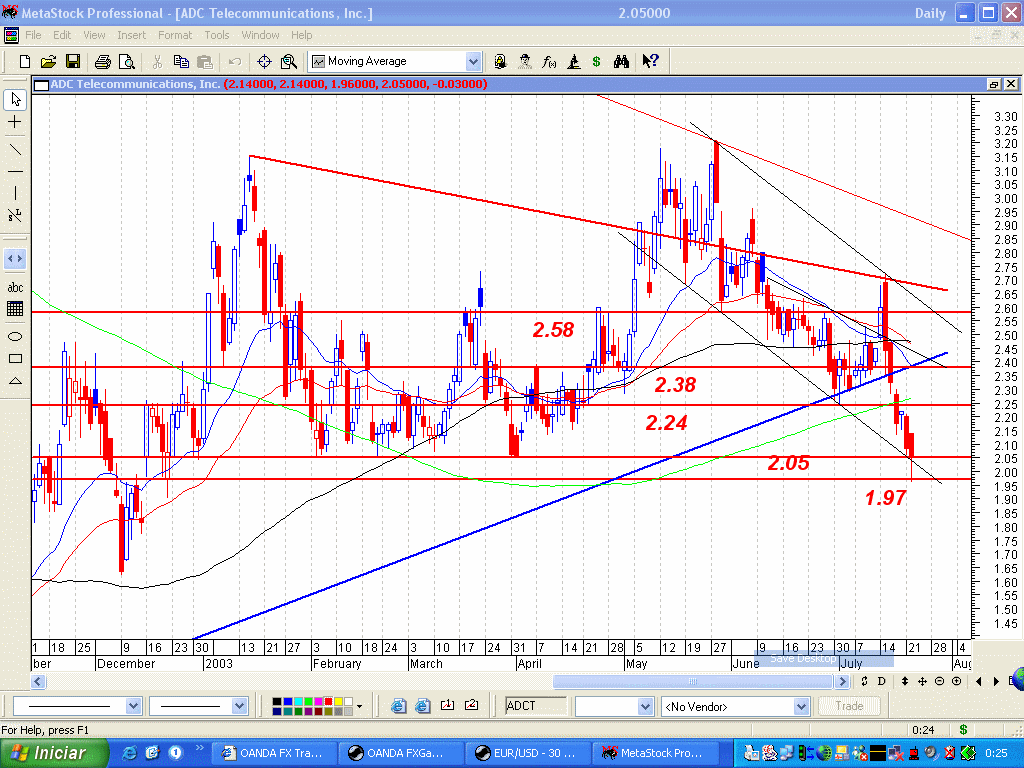Select the crosshair plus tool in left panel
This screenshot has width=1024, height=768.
pos(14,122)
